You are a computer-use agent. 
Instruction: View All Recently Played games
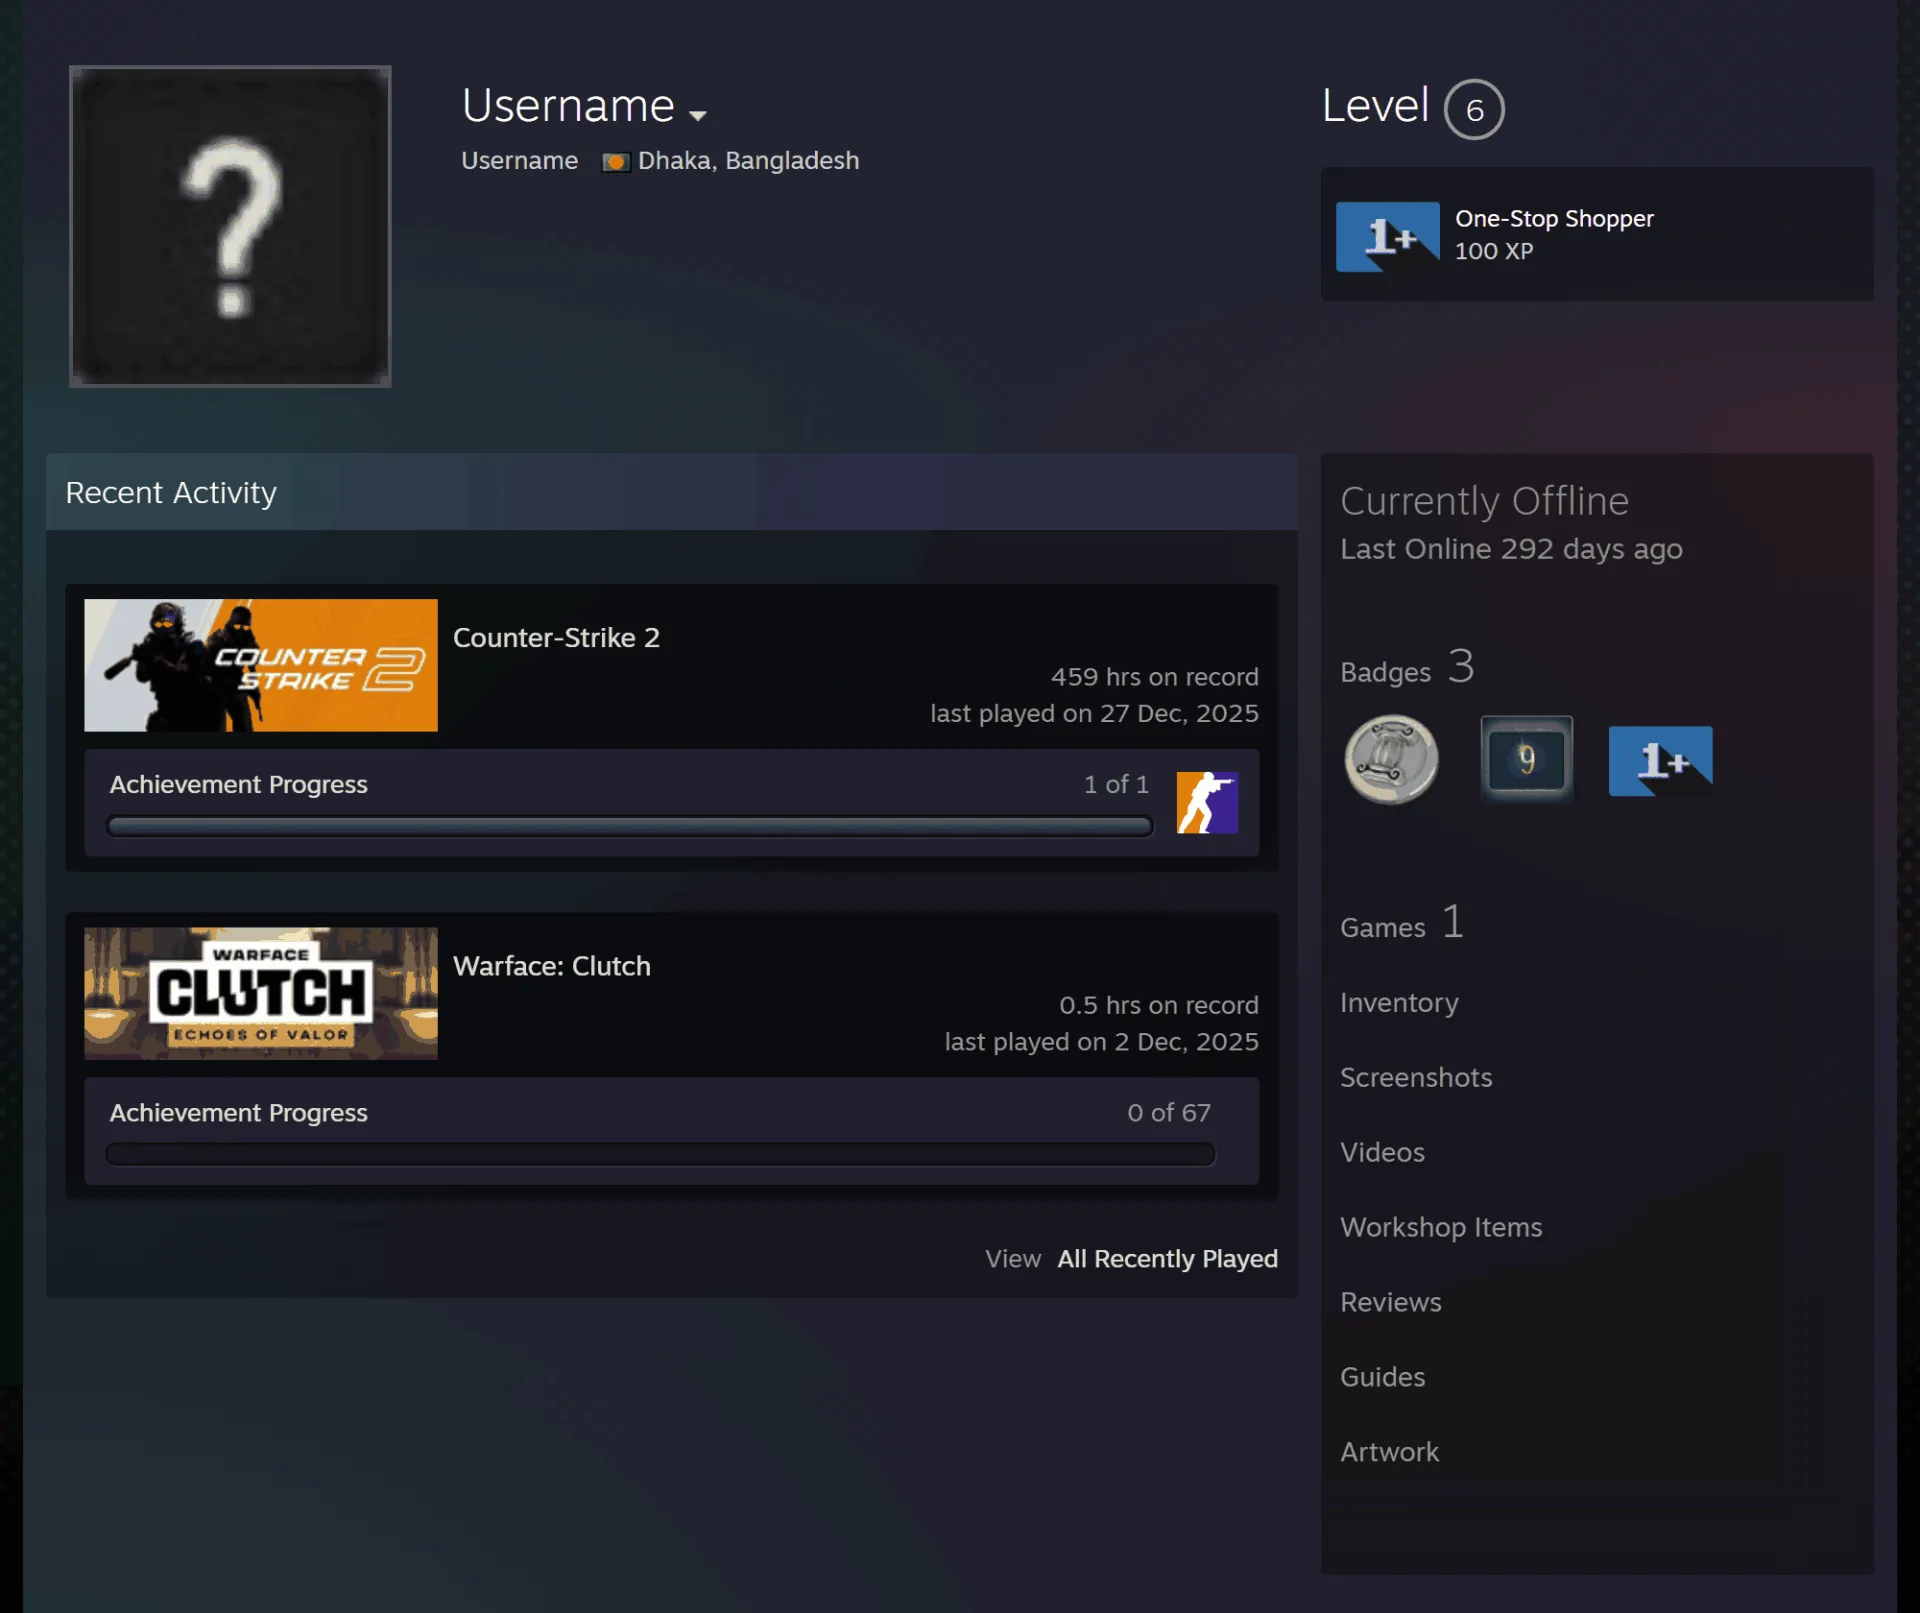point(1167,1259)
